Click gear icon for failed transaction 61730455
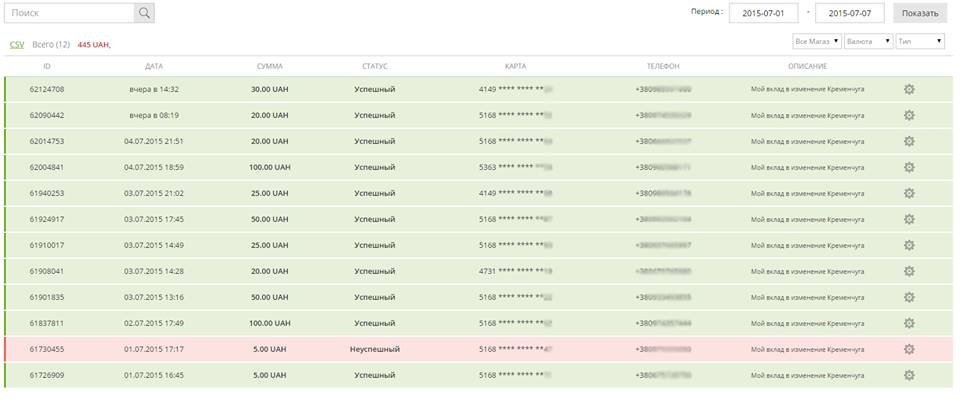 (x=909, y=349)
